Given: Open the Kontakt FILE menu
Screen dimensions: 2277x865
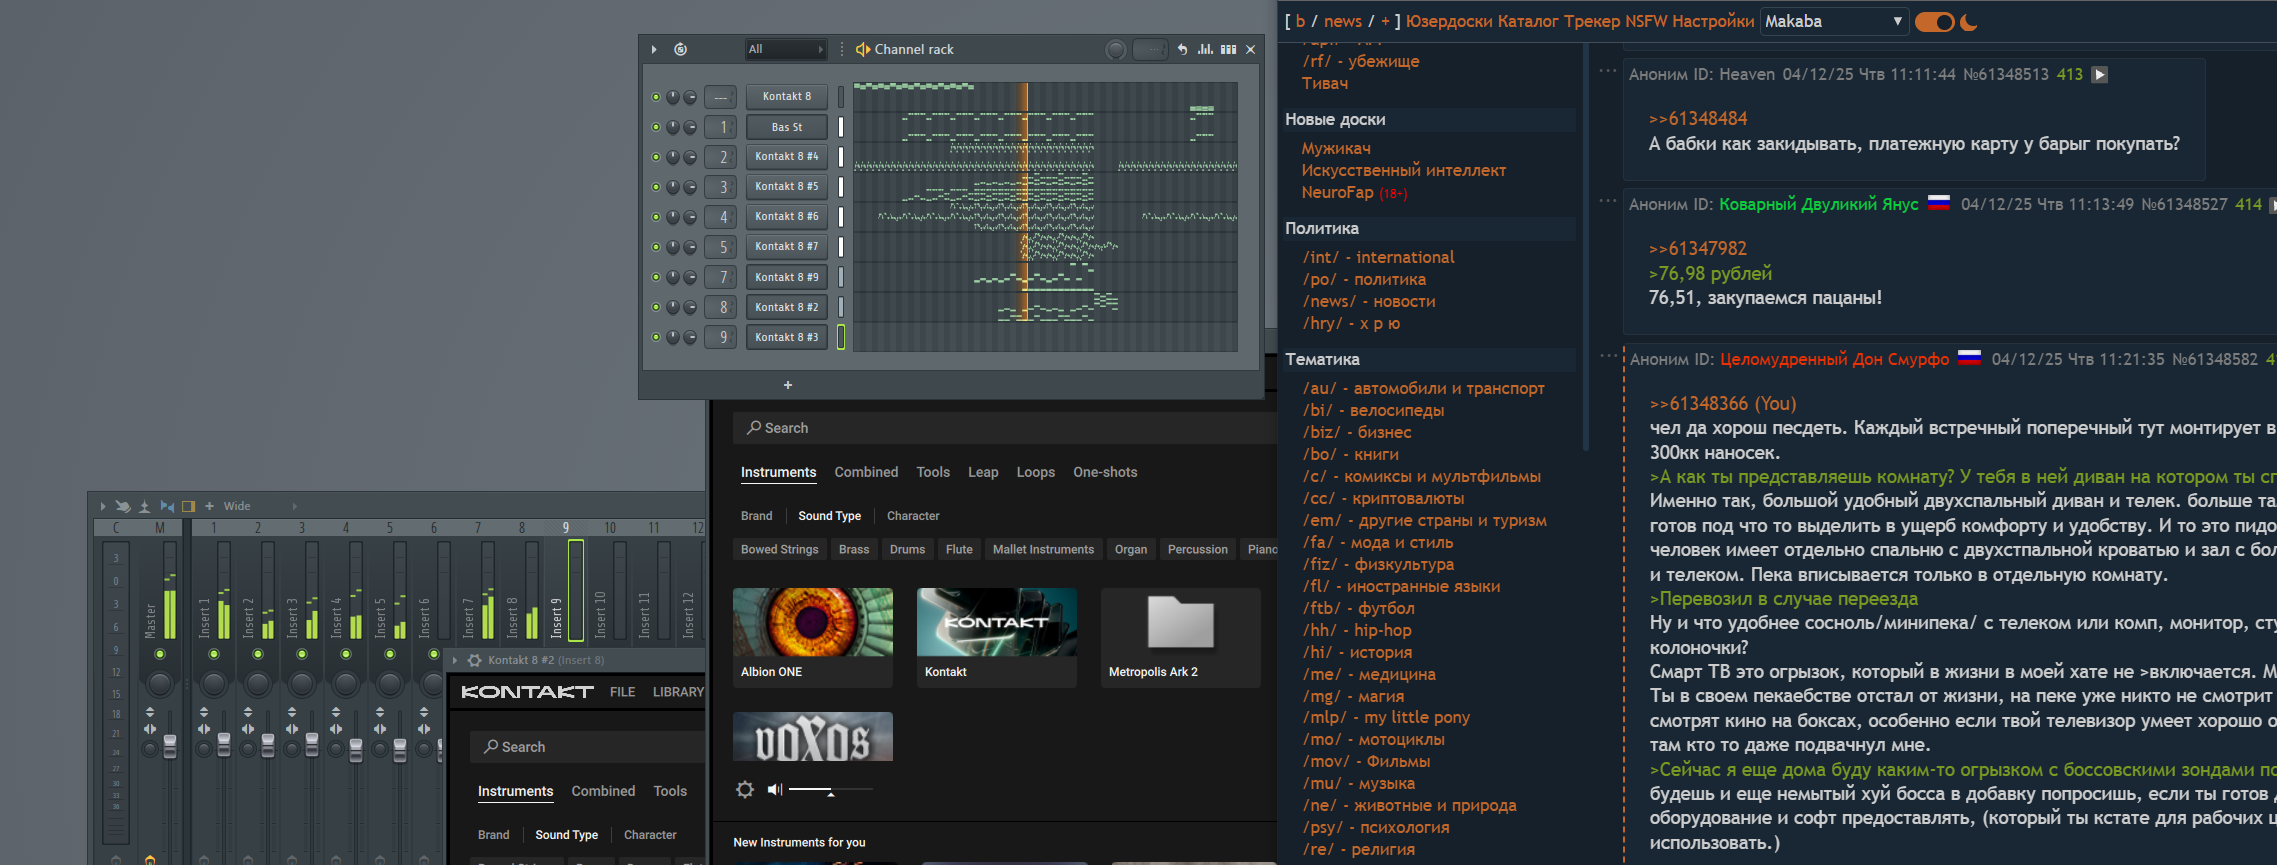Looking at the screenshot, I should (622, 692).
